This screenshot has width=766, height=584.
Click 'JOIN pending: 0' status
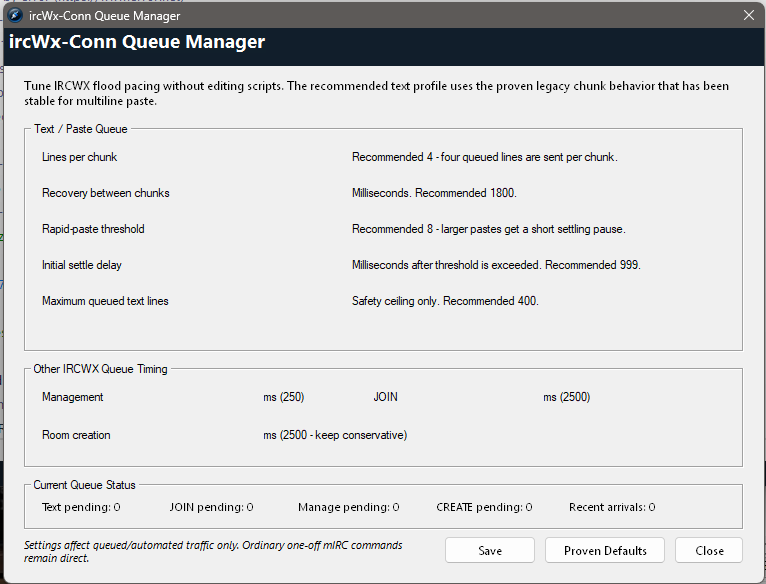pyautogui.click(x=211, y=507)
